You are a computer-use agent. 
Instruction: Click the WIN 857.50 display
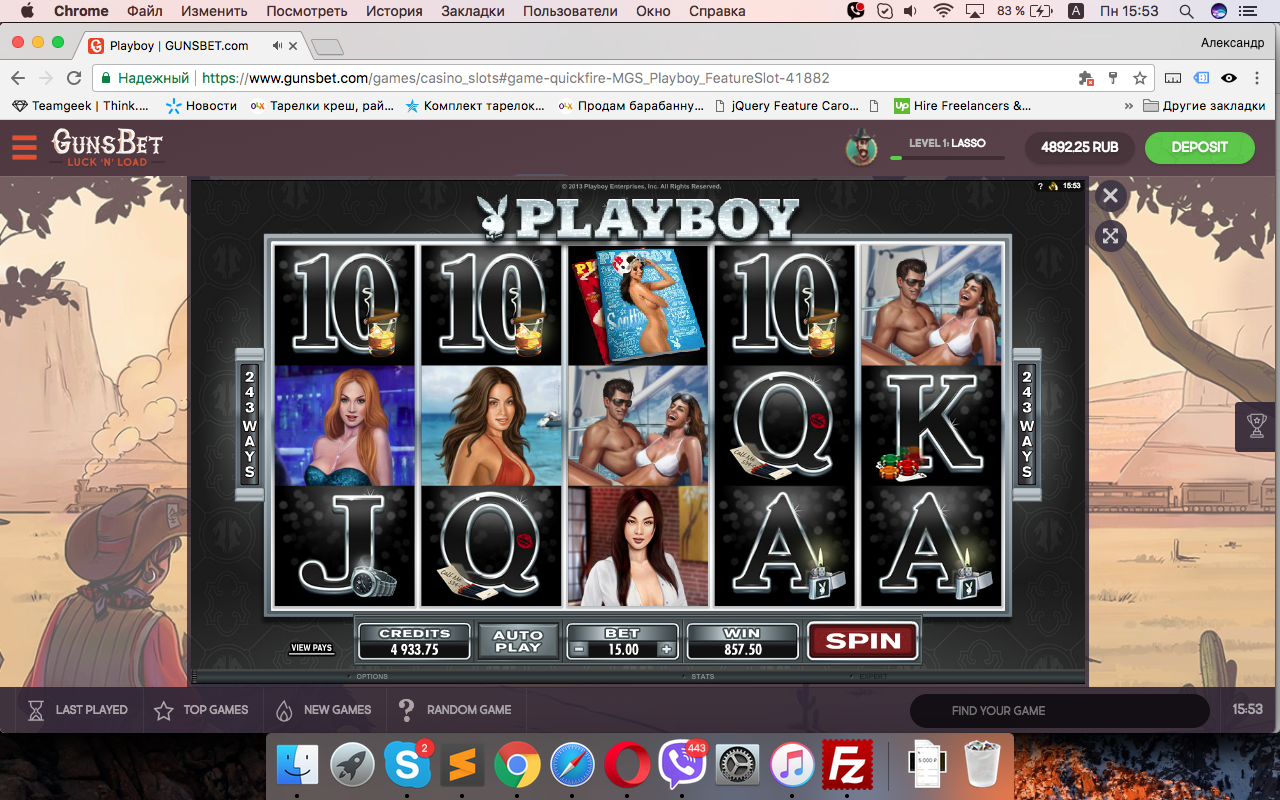click(742, 641)
